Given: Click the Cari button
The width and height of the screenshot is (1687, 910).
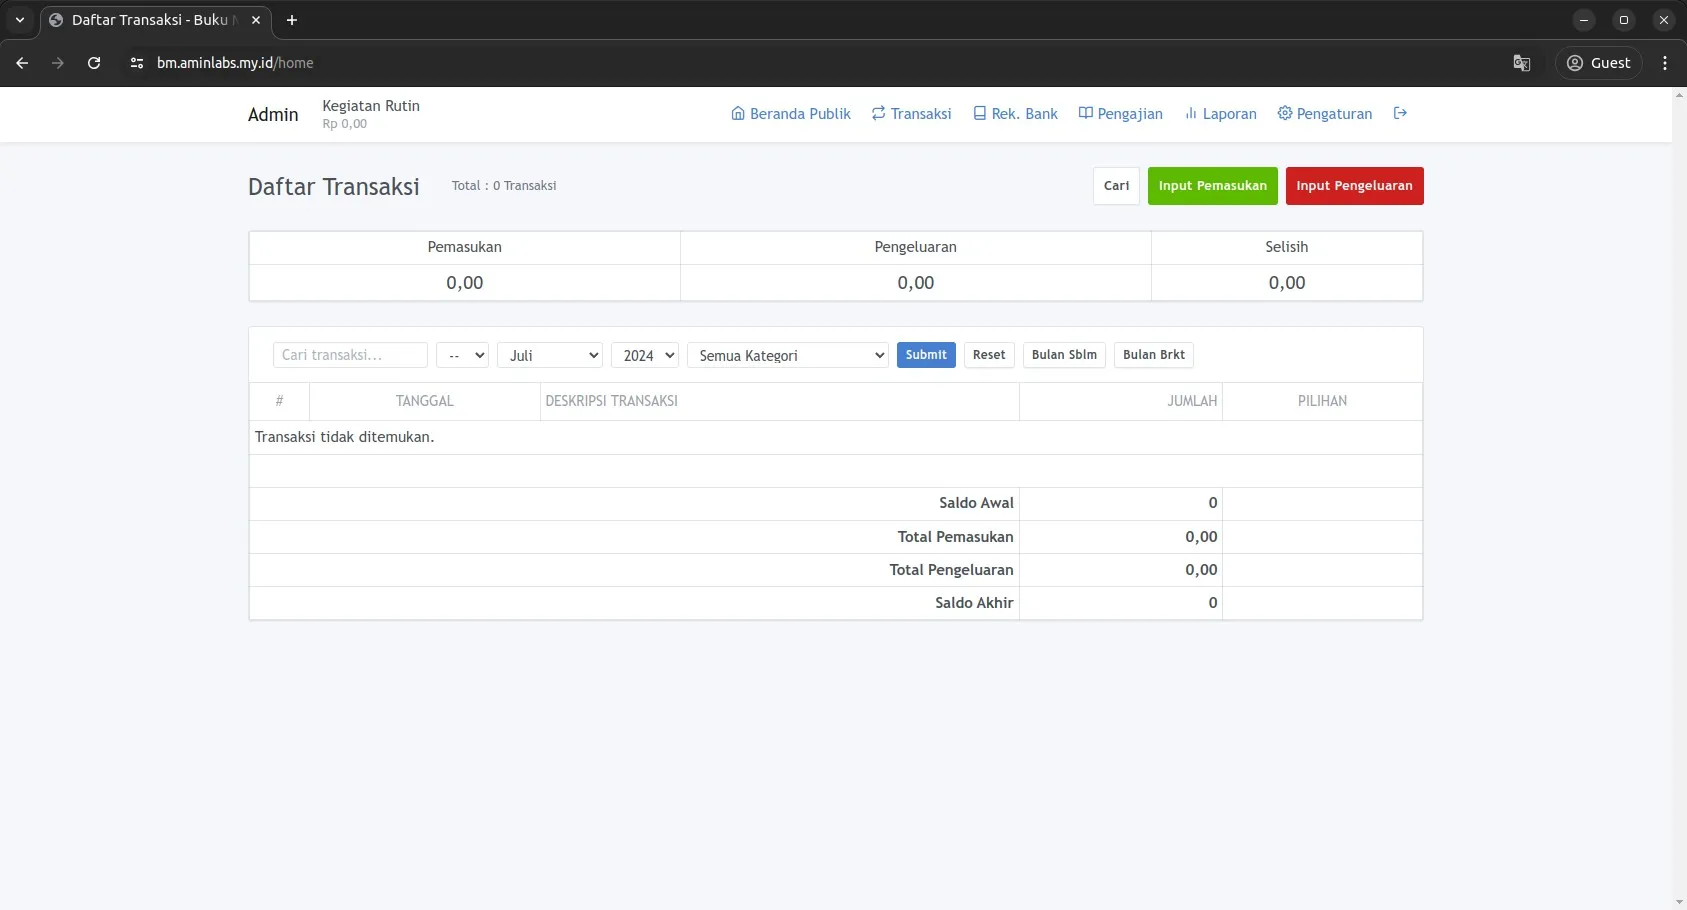Looking at the screenshot, I should [x=1116, y=186].
